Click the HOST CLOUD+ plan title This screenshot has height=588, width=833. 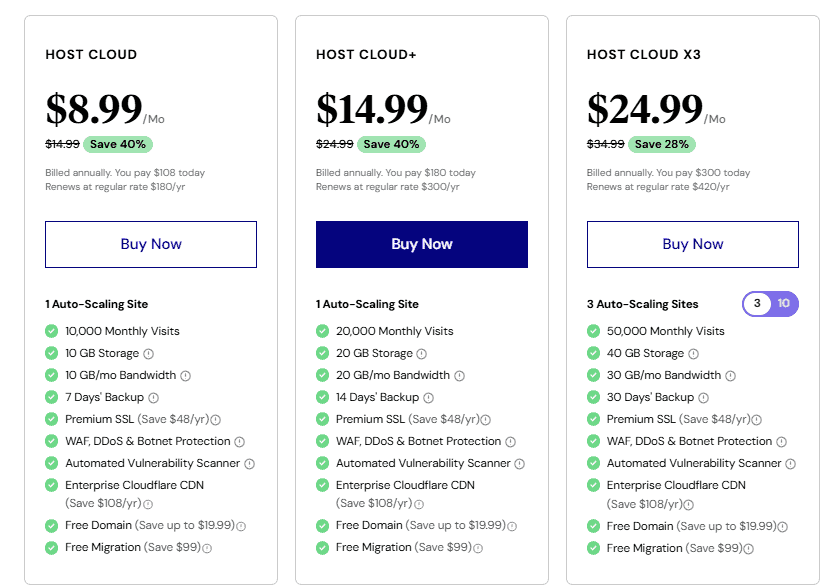(x=366, y=55)
